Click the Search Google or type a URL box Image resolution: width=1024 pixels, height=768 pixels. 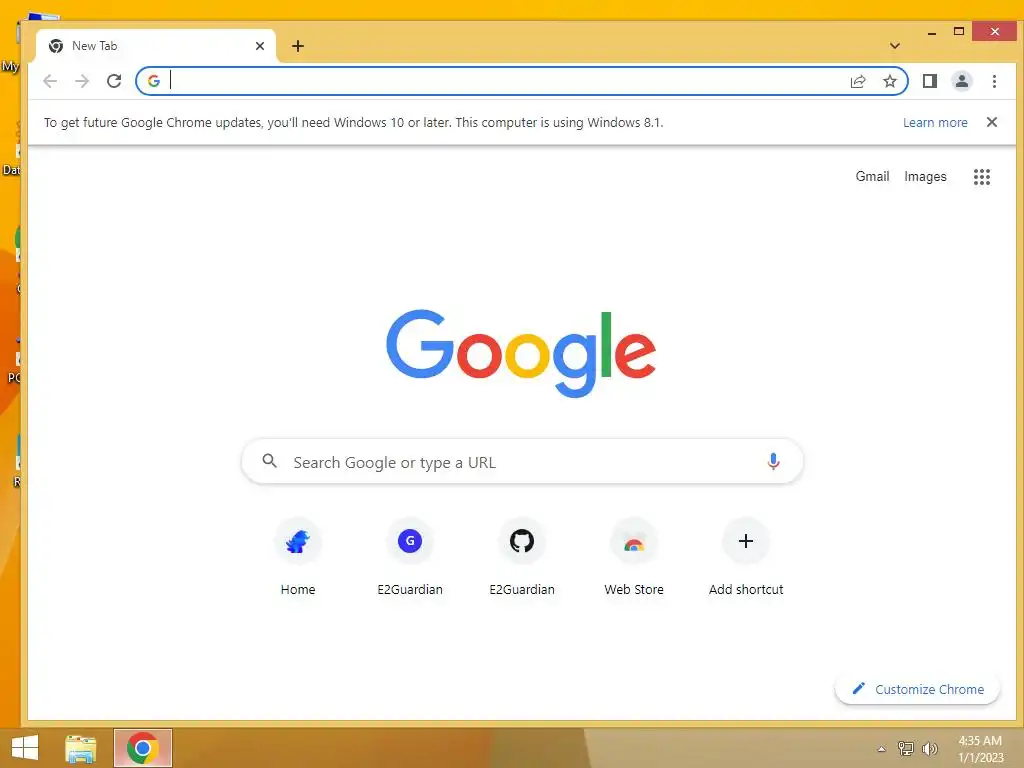[522, 462]
